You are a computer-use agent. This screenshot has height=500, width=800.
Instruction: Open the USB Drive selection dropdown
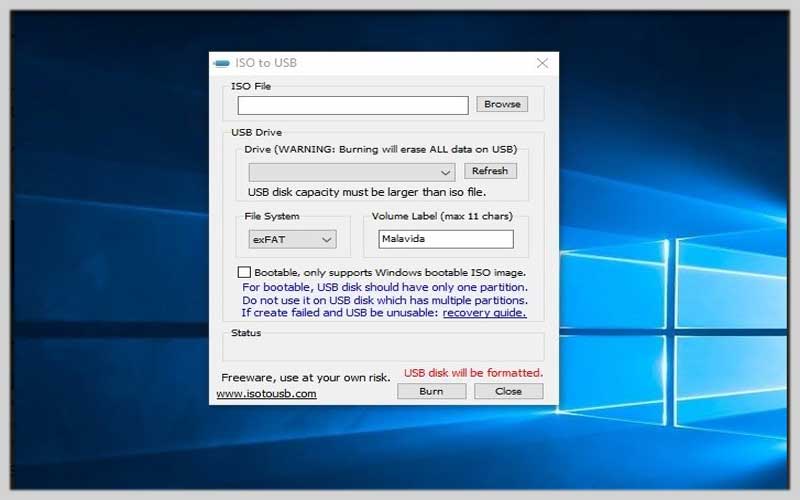point(352,172)
